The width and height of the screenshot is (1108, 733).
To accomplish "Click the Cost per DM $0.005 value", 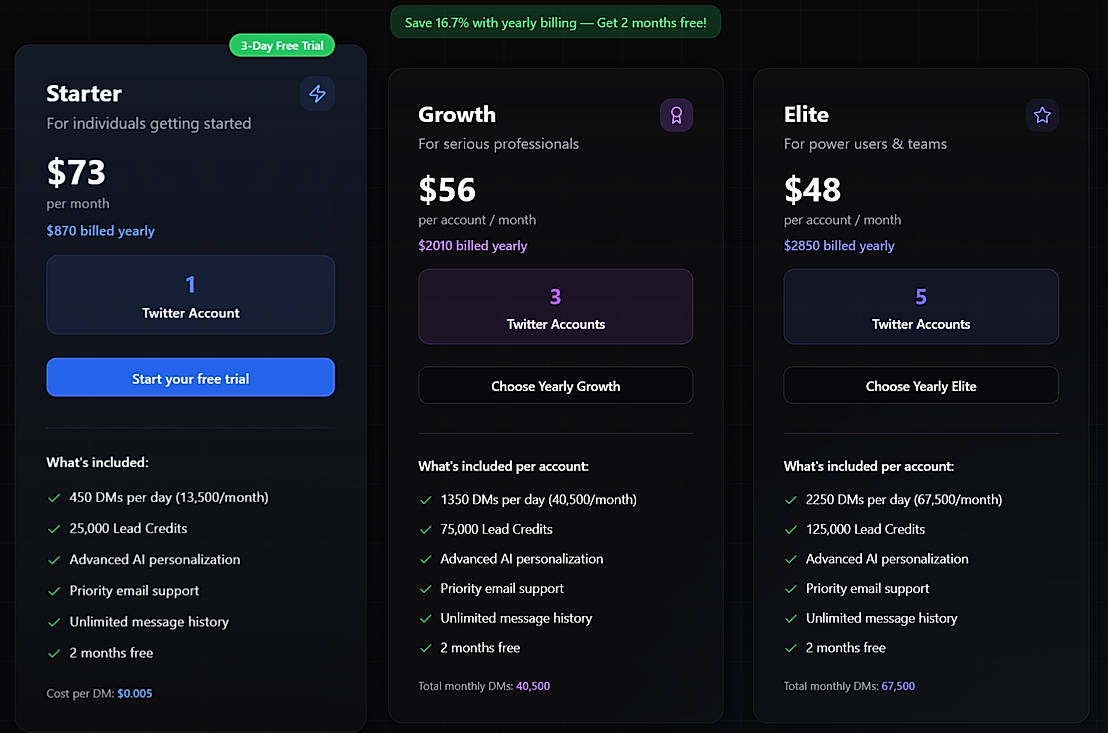I will click(135, 693).
